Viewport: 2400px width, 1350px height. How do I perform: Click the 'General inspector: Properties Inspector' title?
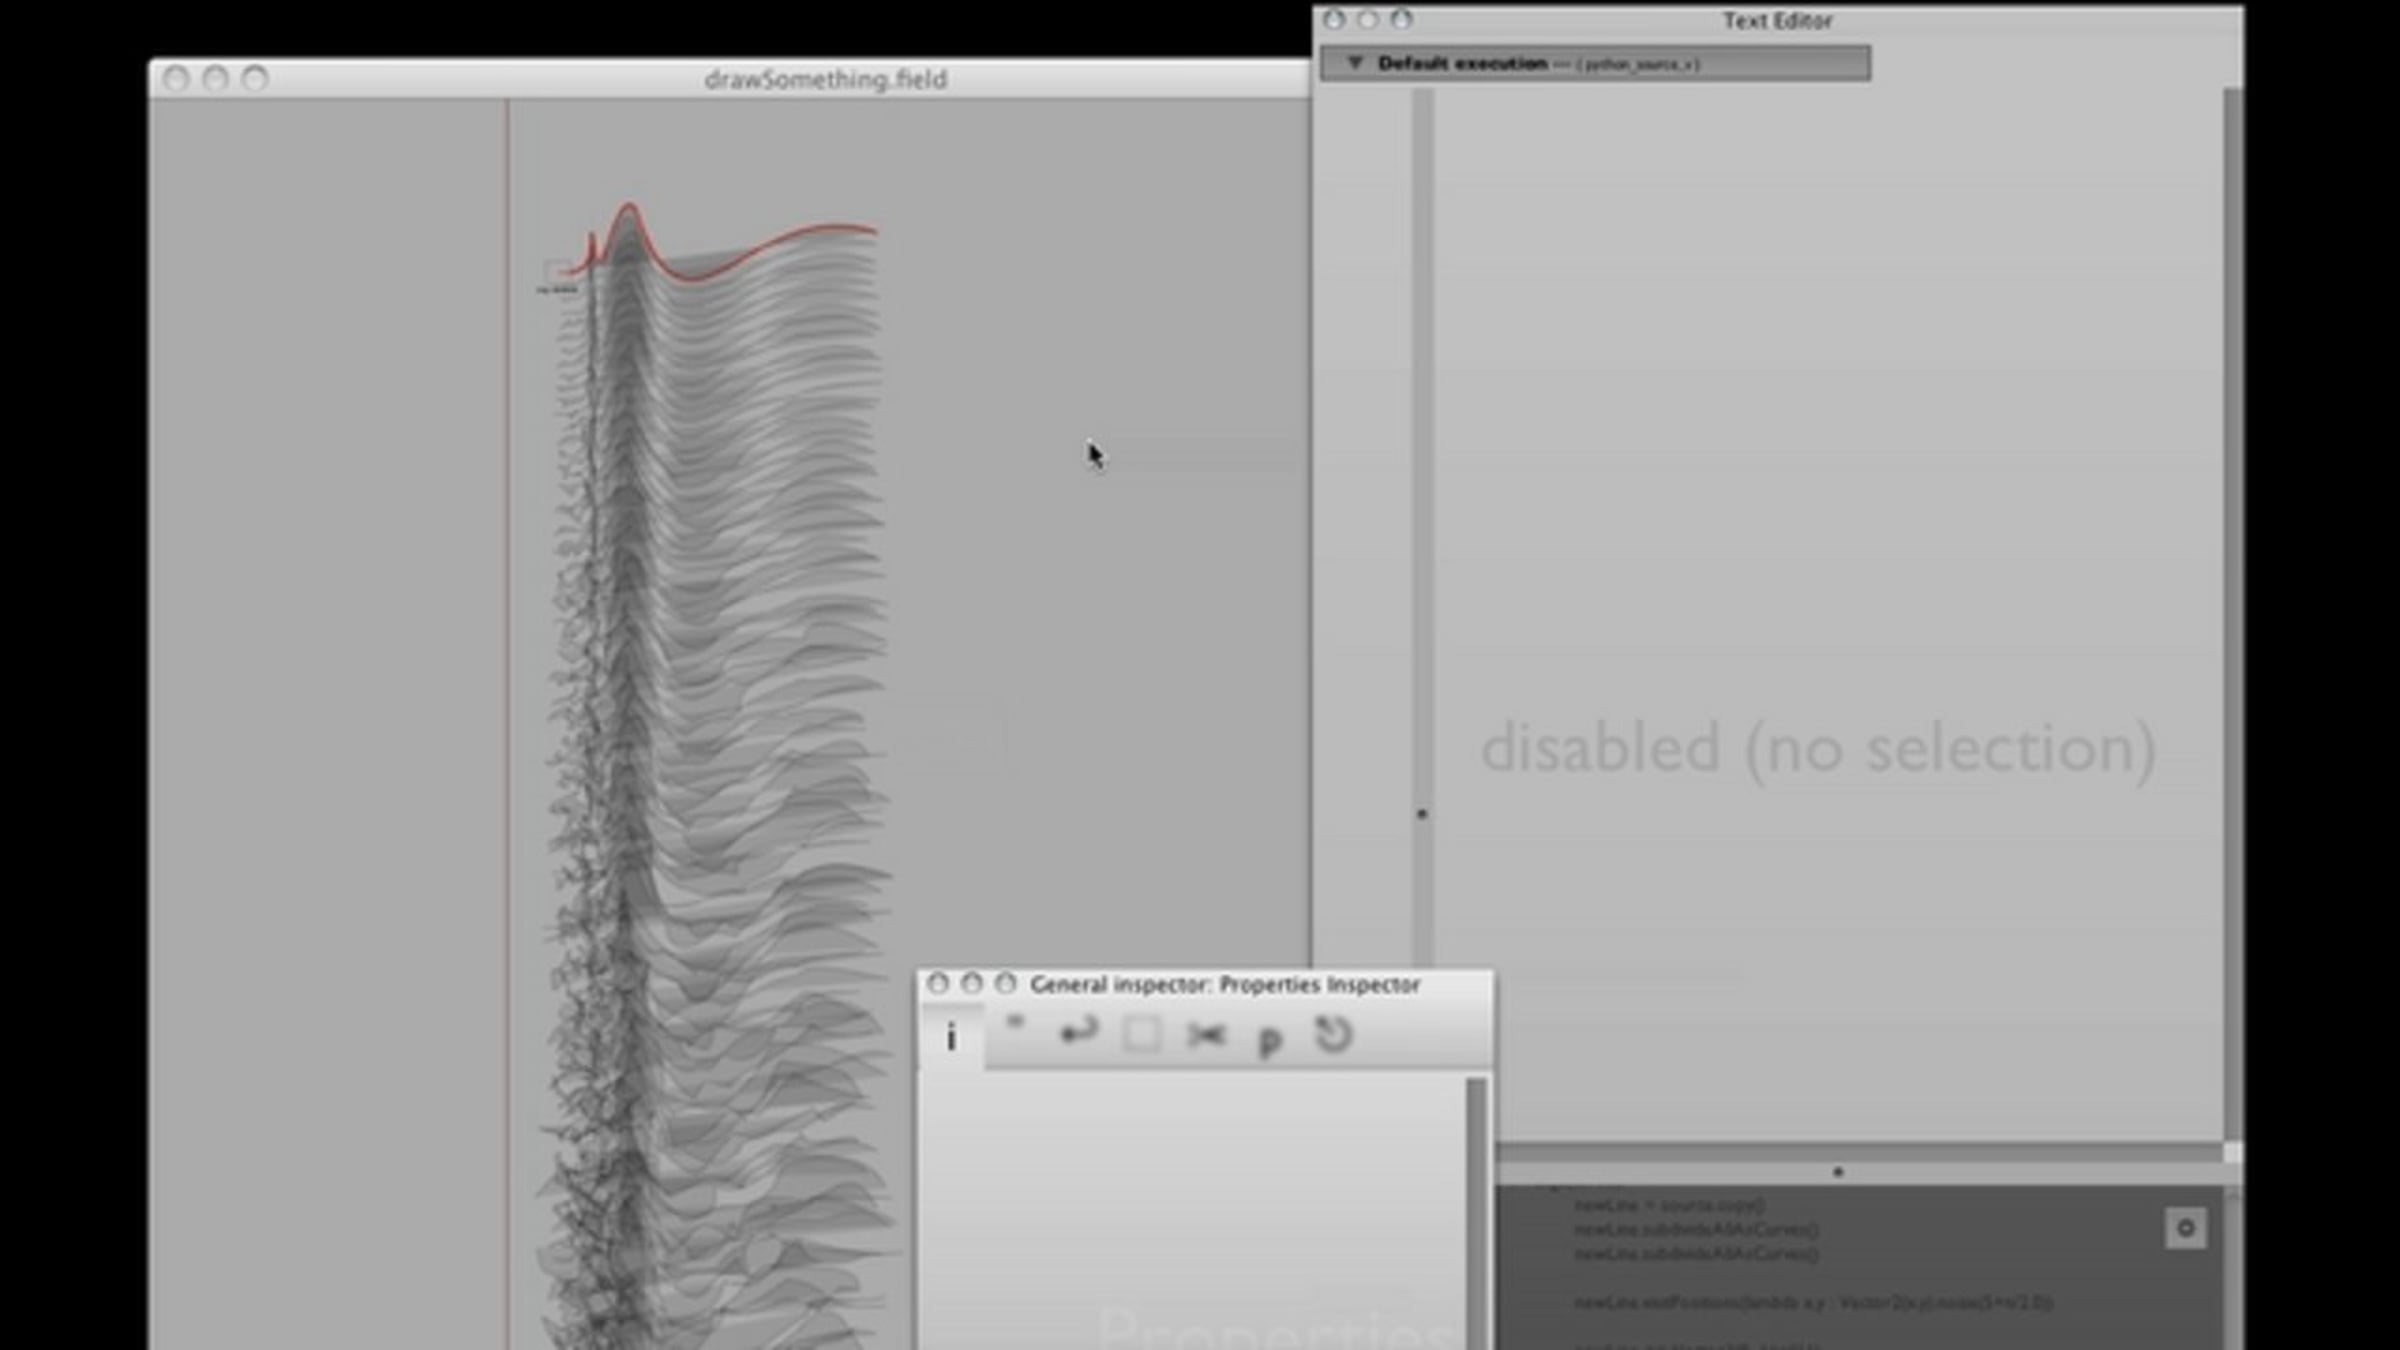(1225, 985)
